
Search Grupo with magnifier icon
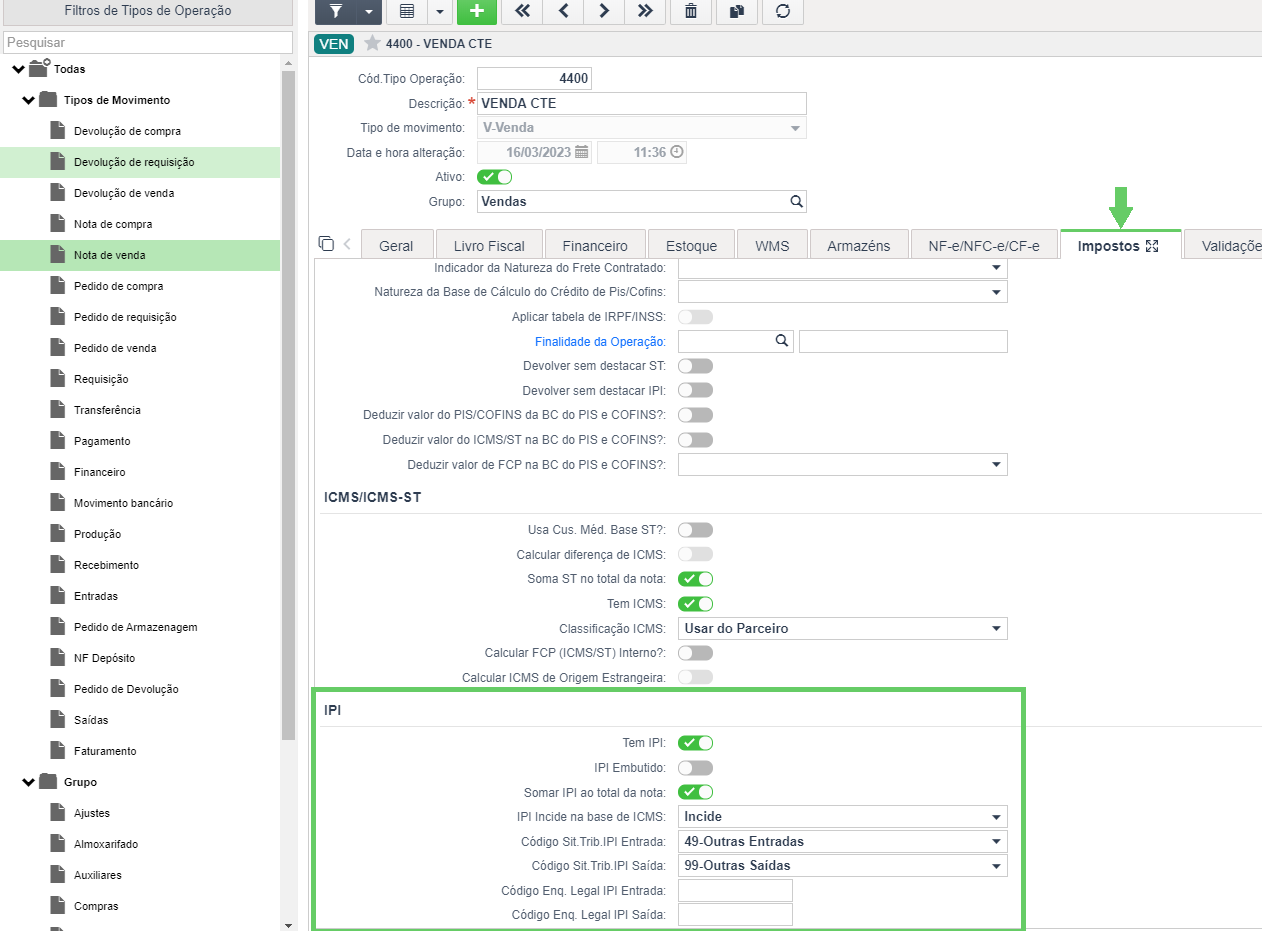click(x=796, y=201)
